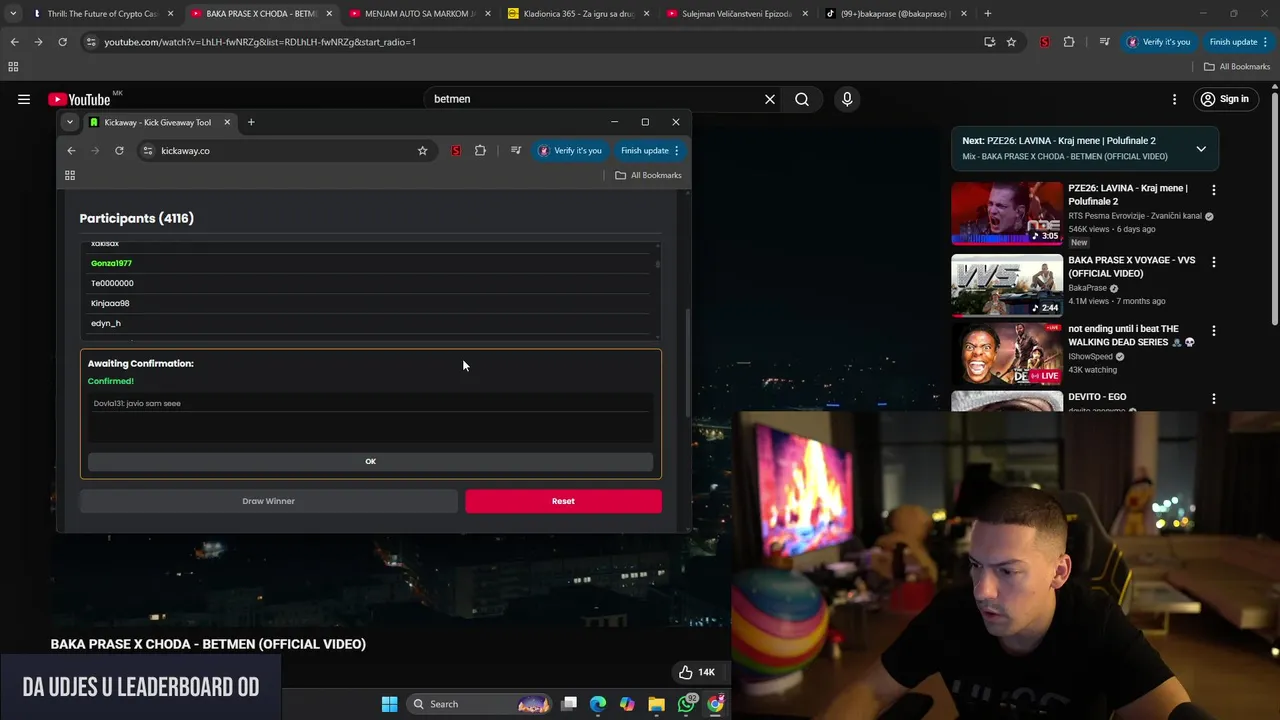Open WhatsApp from the taskbar
This screenshot has width=1280, height=720.
click(x=686, y=704)
